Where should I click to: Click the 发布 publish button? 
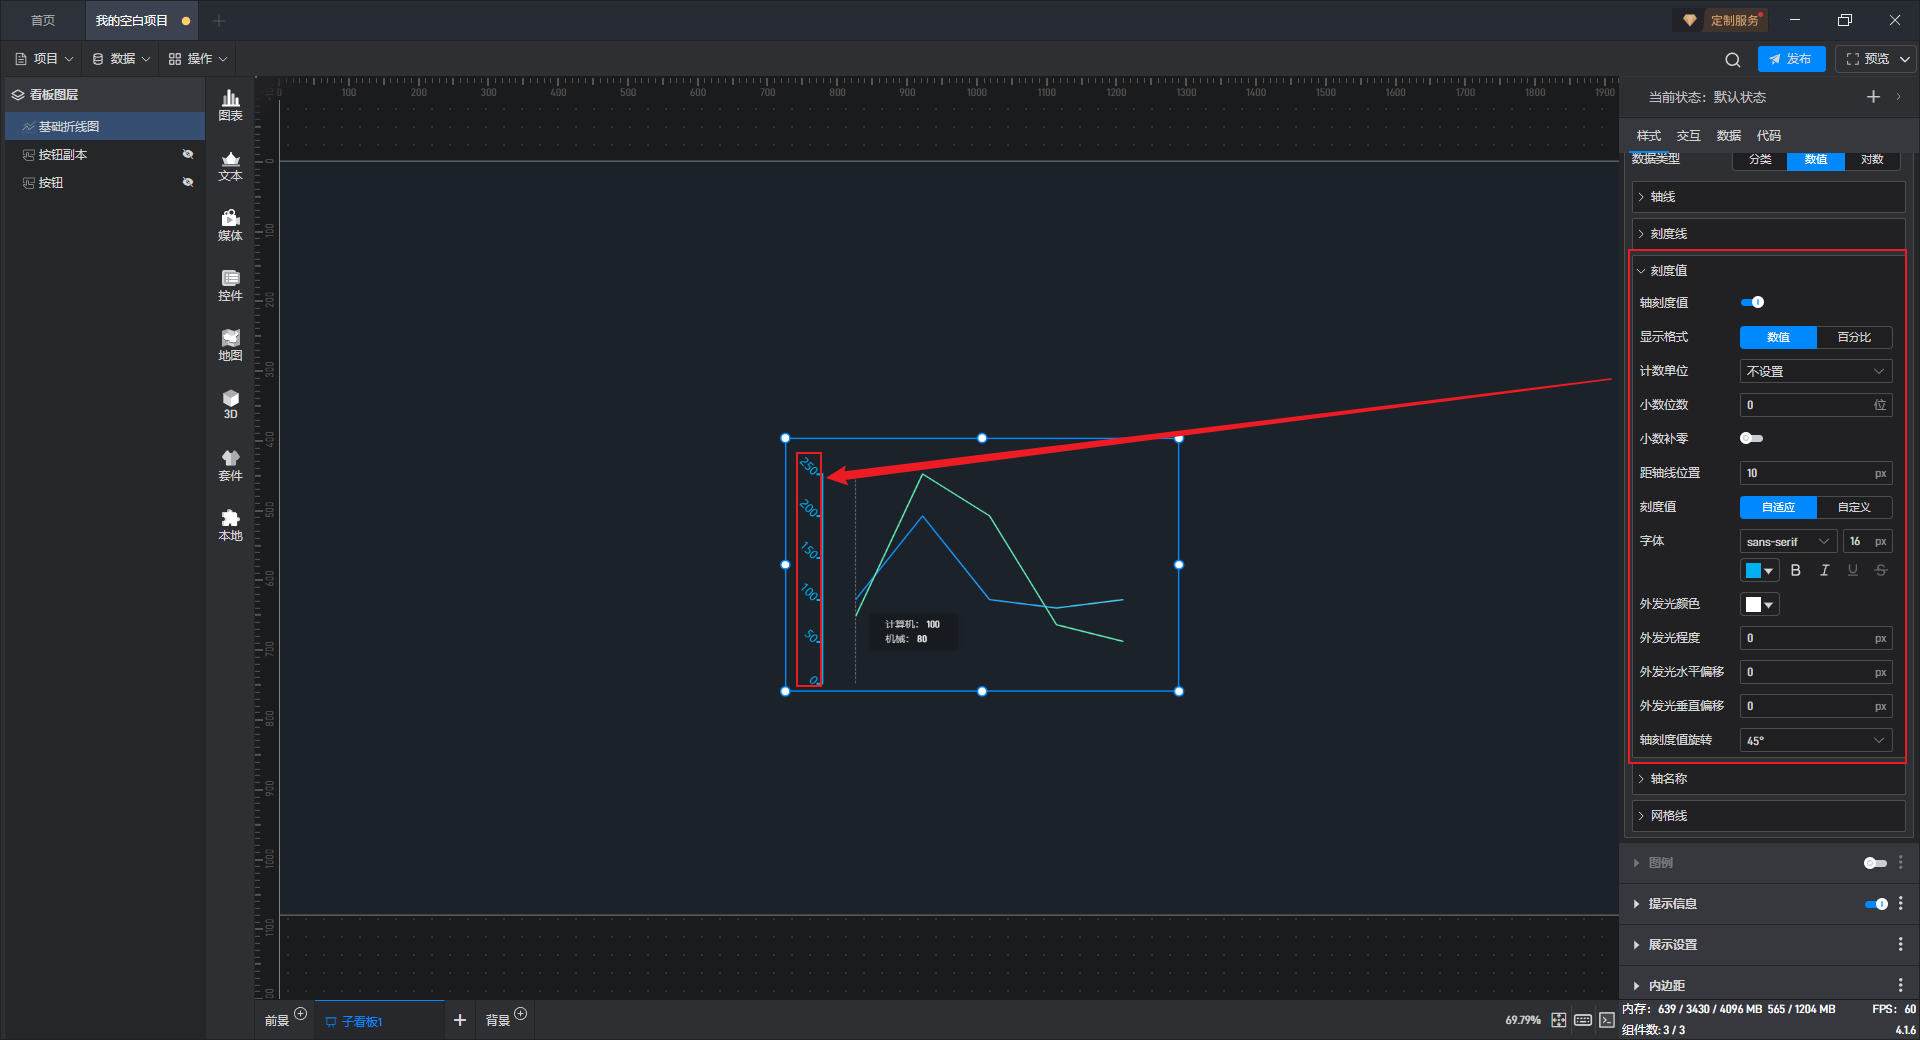tap(1791, 59)
